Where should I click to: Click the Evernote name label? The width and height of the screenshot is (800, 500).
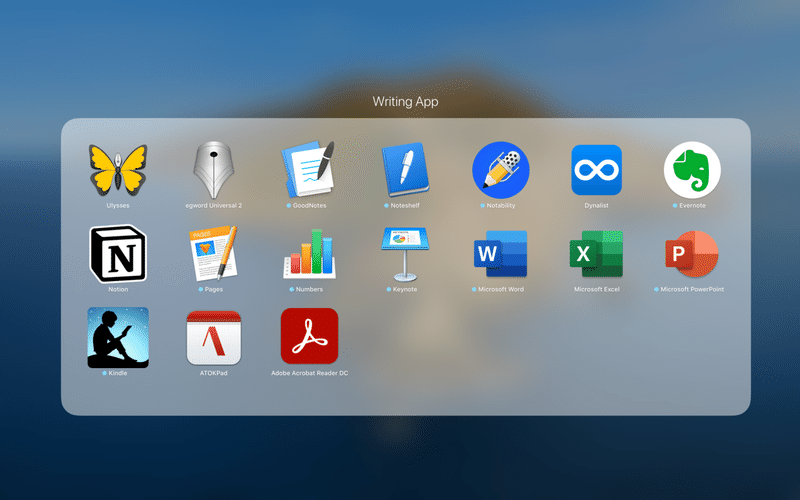[692, 206]
